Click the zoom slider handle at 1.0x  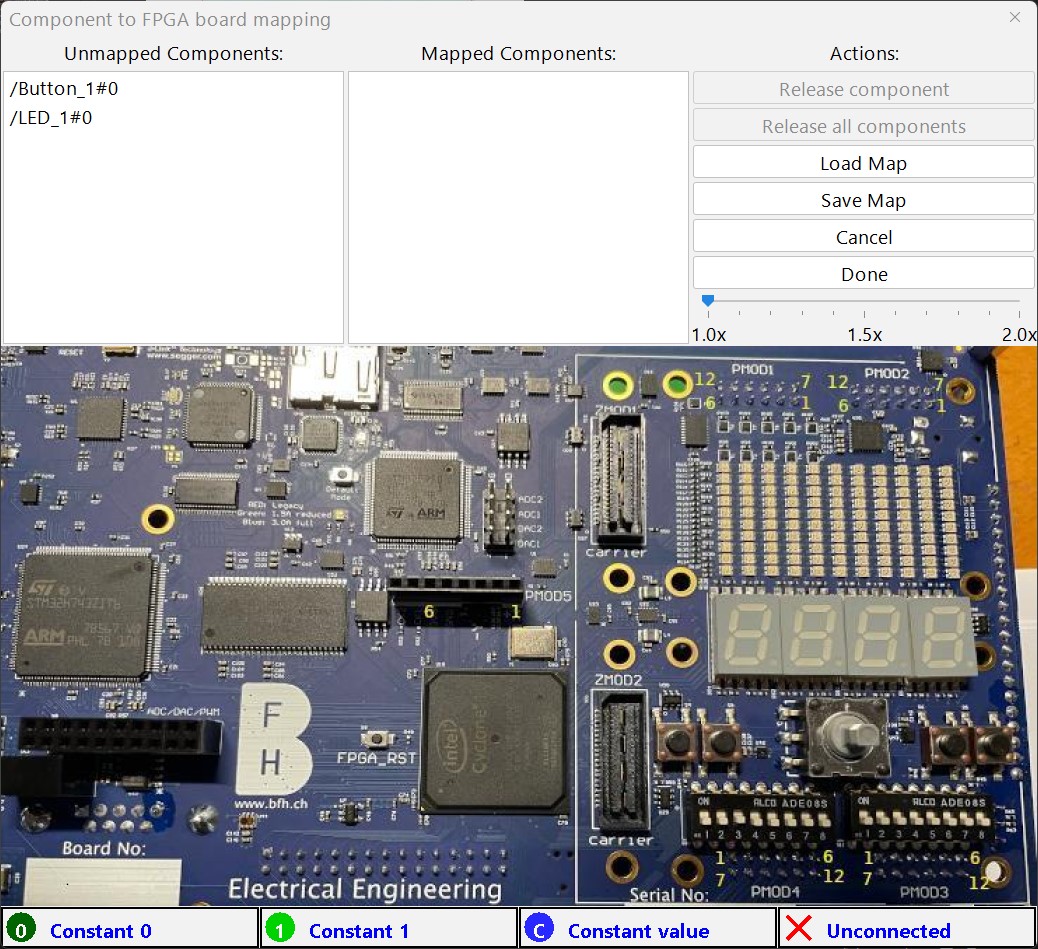tap(708, 301)
